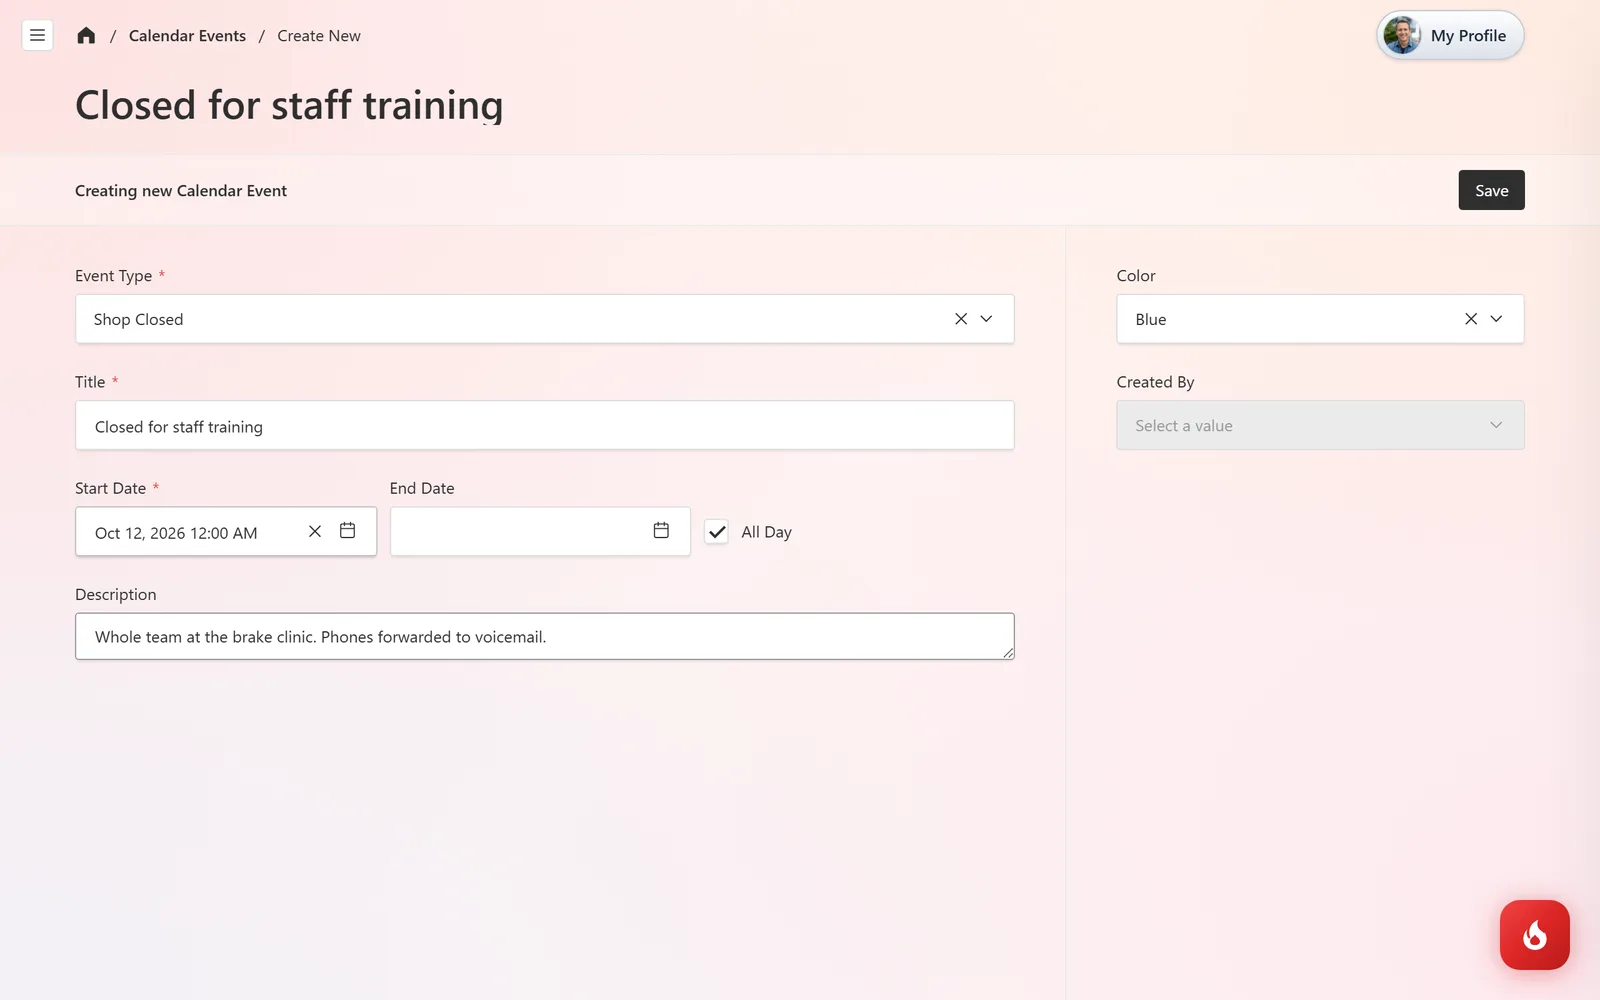Open the hamburger sidebar menu
This screenshot has width=1600, height=1000.
coord(37,35)
